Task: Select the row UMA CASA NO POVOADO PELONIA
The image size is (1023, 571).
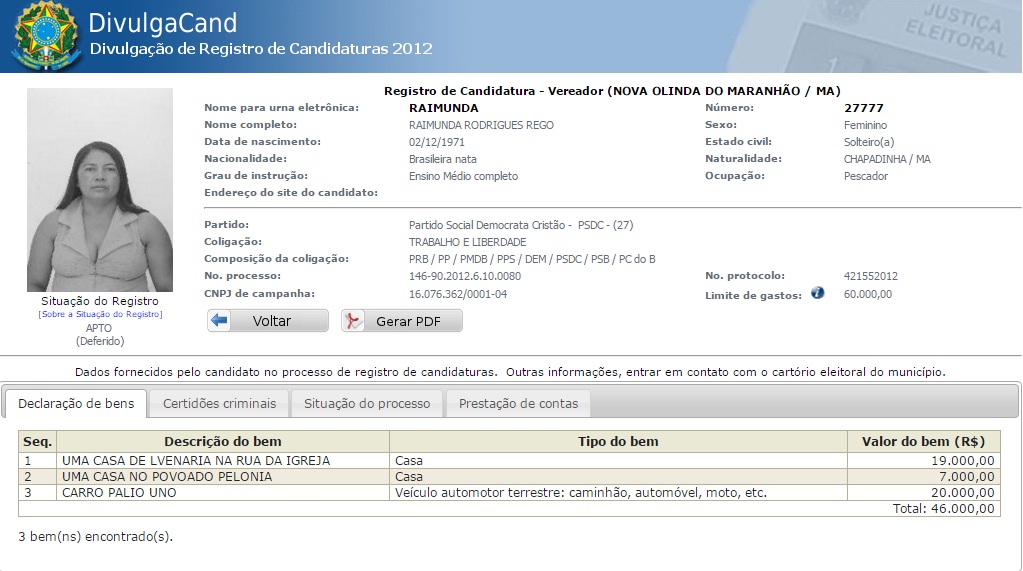Action: 509,476
